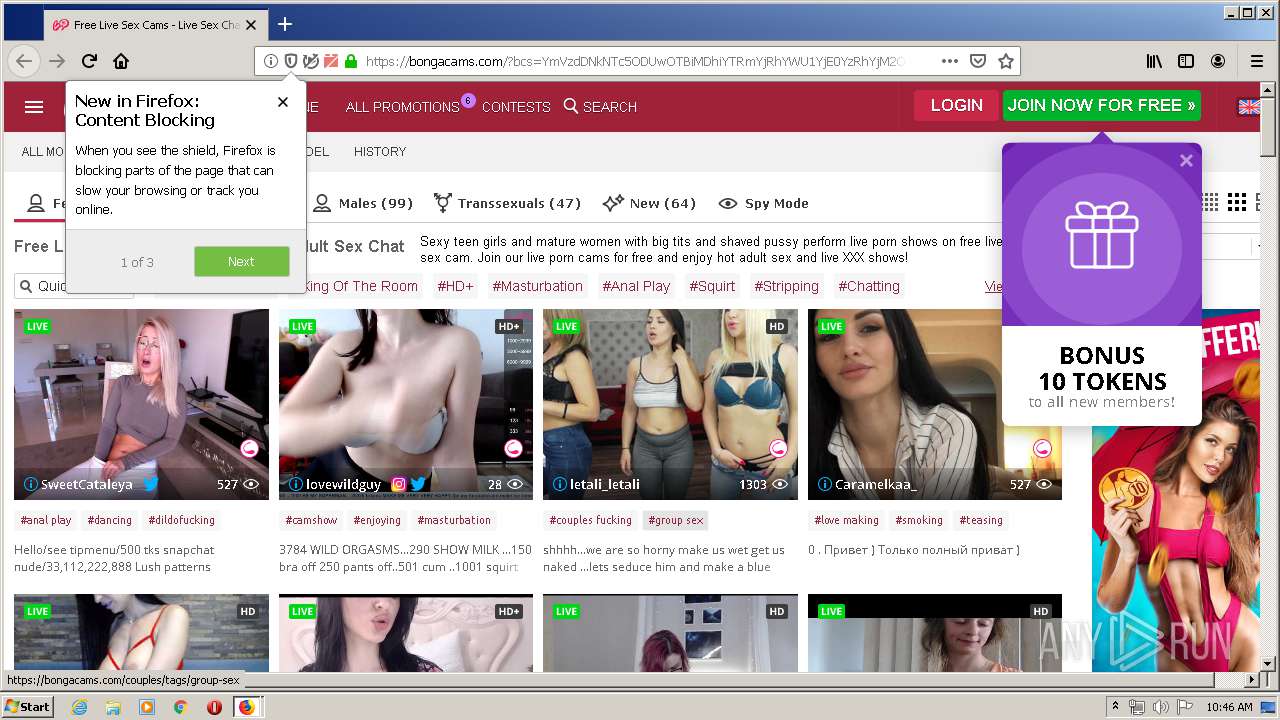
Task: Open a new browser tab with plus button
Action: pos(285,24)
